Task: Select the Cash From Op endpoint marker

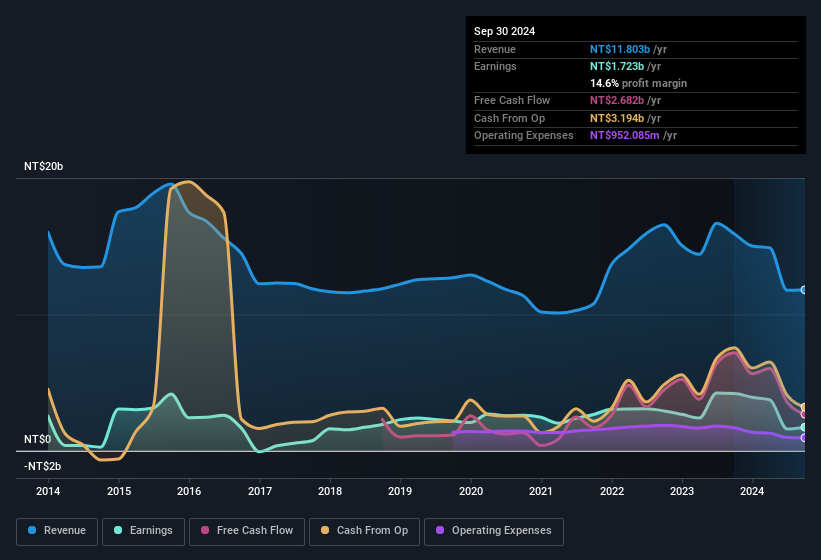Action: pos(804,407)
